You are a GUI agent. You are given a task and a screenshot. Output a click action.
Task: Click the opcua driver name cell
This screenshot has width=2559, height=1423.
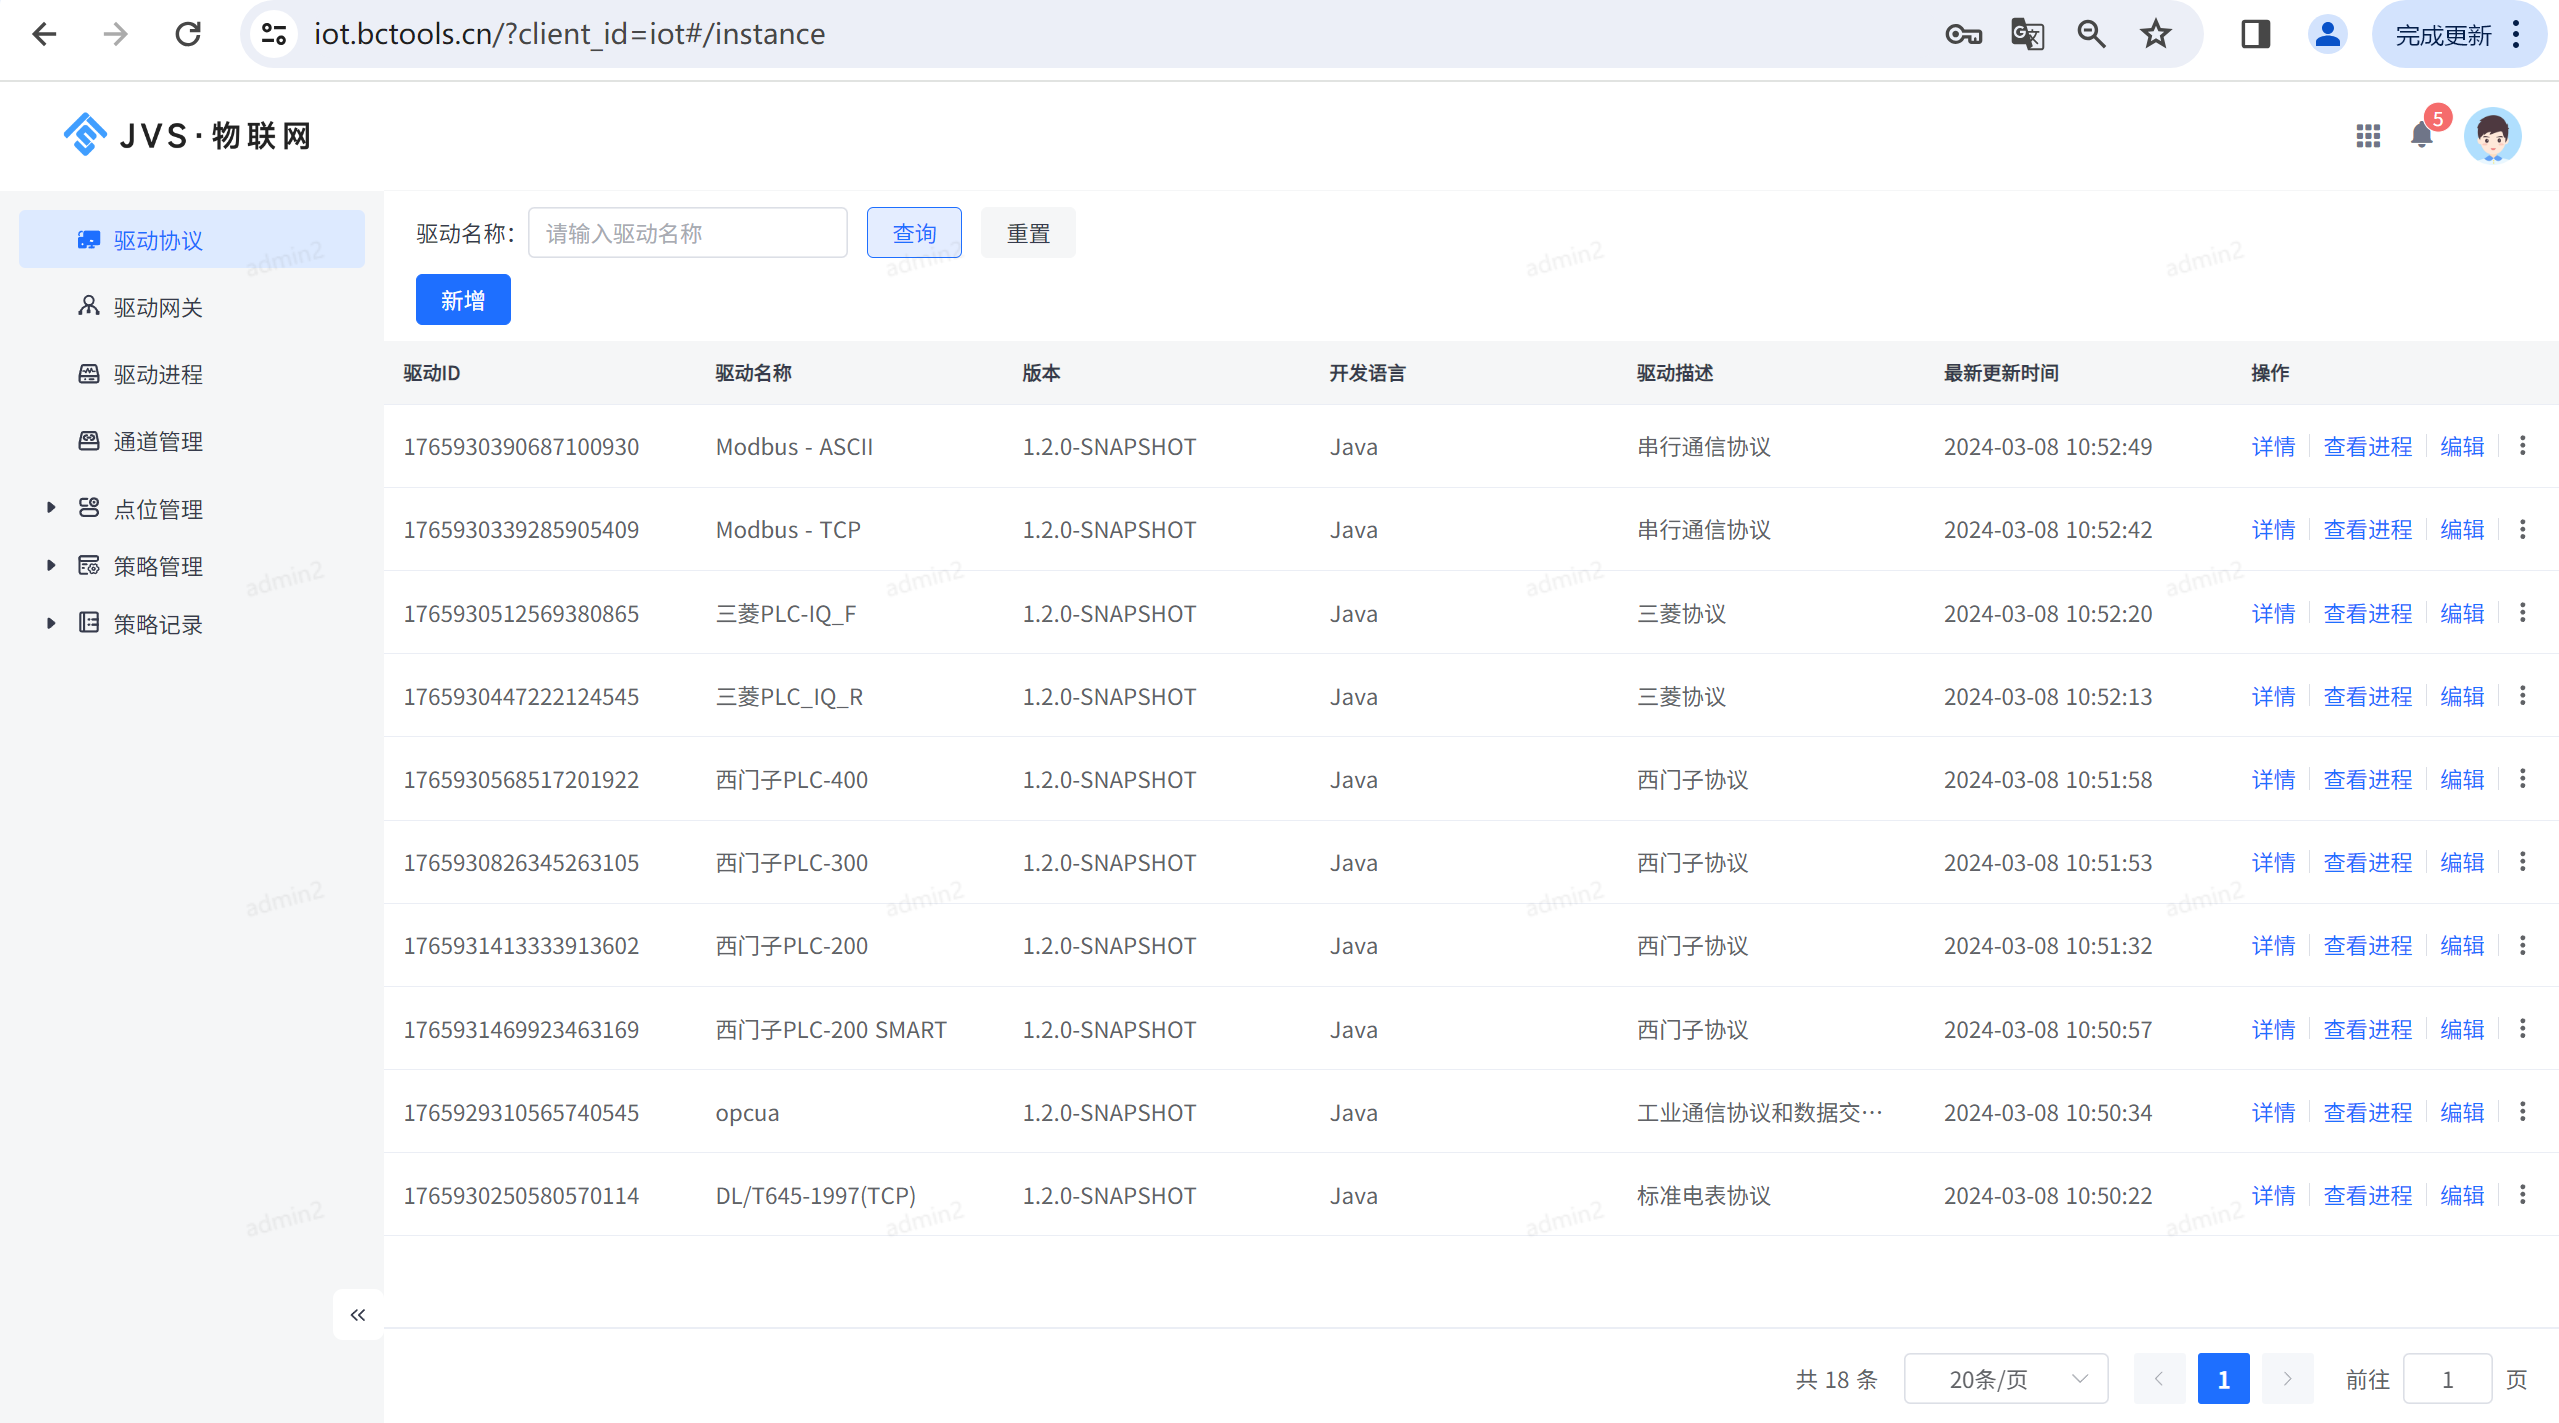[747, 1113]
